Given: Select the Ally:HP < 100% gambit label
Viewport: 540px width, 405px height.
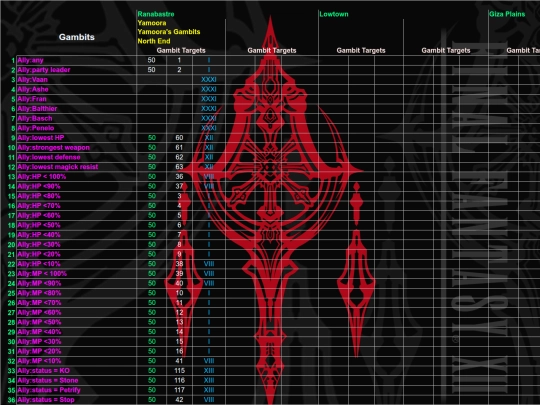Looking at the screenshot, I should [41, 177].
